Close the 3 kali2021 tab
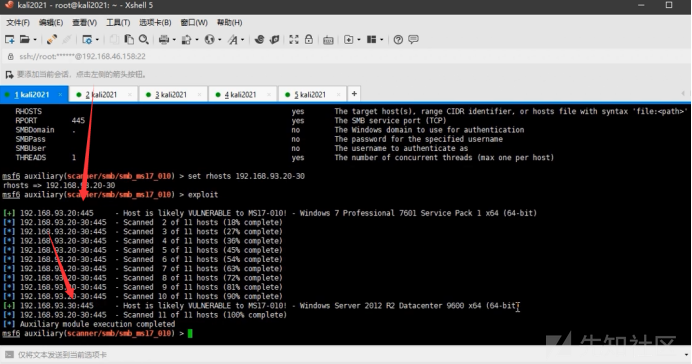 pos(199,94)
